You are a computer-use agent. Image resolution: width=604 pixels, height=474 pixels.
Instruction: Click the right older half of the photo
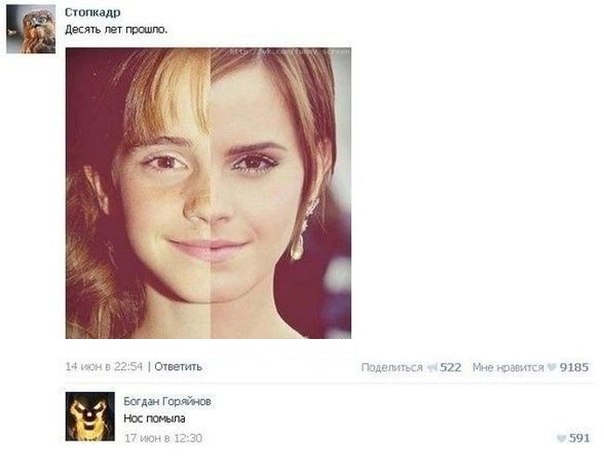pyautogui.click(x=281, y=193)
